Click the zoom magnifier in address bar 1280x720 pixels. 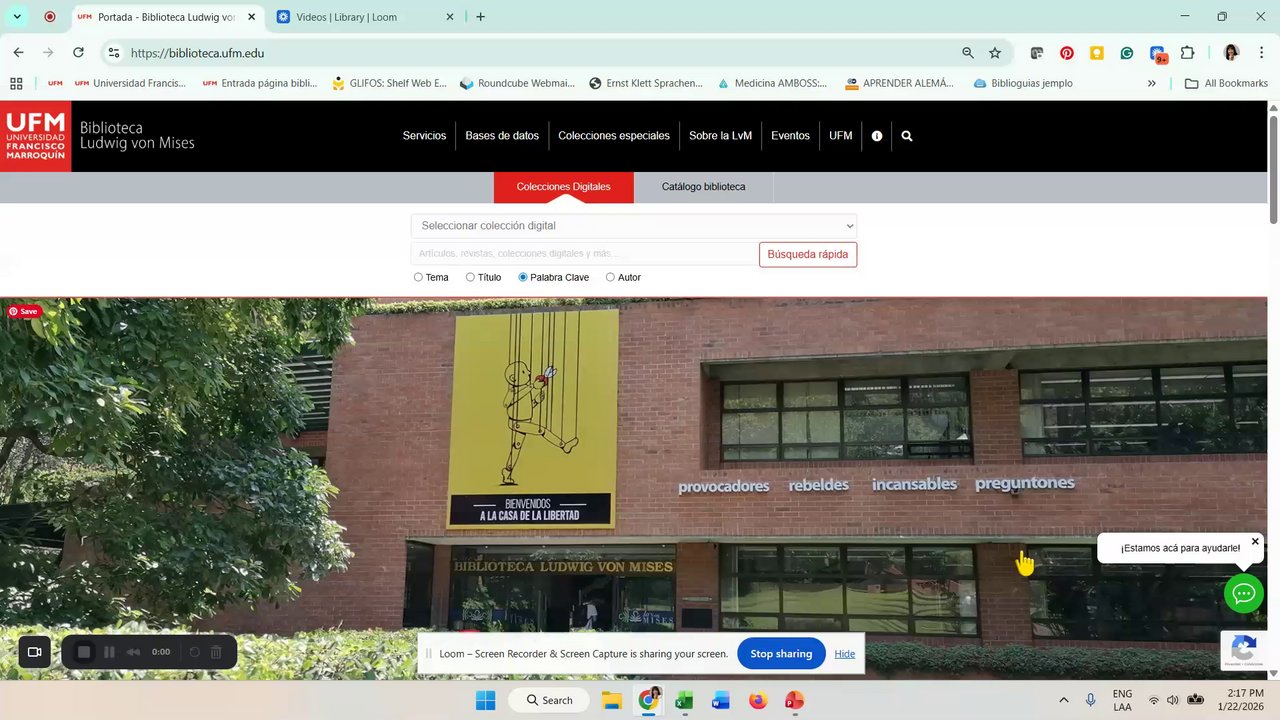pyautogui.click(x=967, y=53)
